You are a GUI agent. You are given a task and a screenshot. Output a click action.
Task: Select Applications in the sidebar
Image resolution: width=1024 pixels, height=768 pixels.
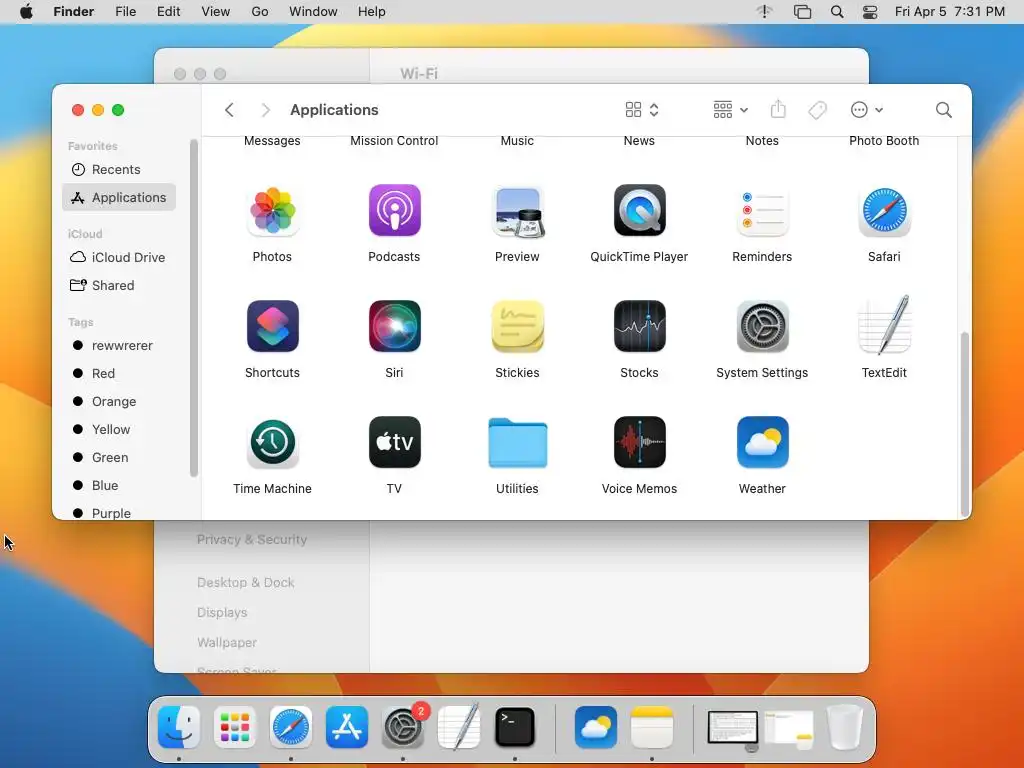pos(119,197)
